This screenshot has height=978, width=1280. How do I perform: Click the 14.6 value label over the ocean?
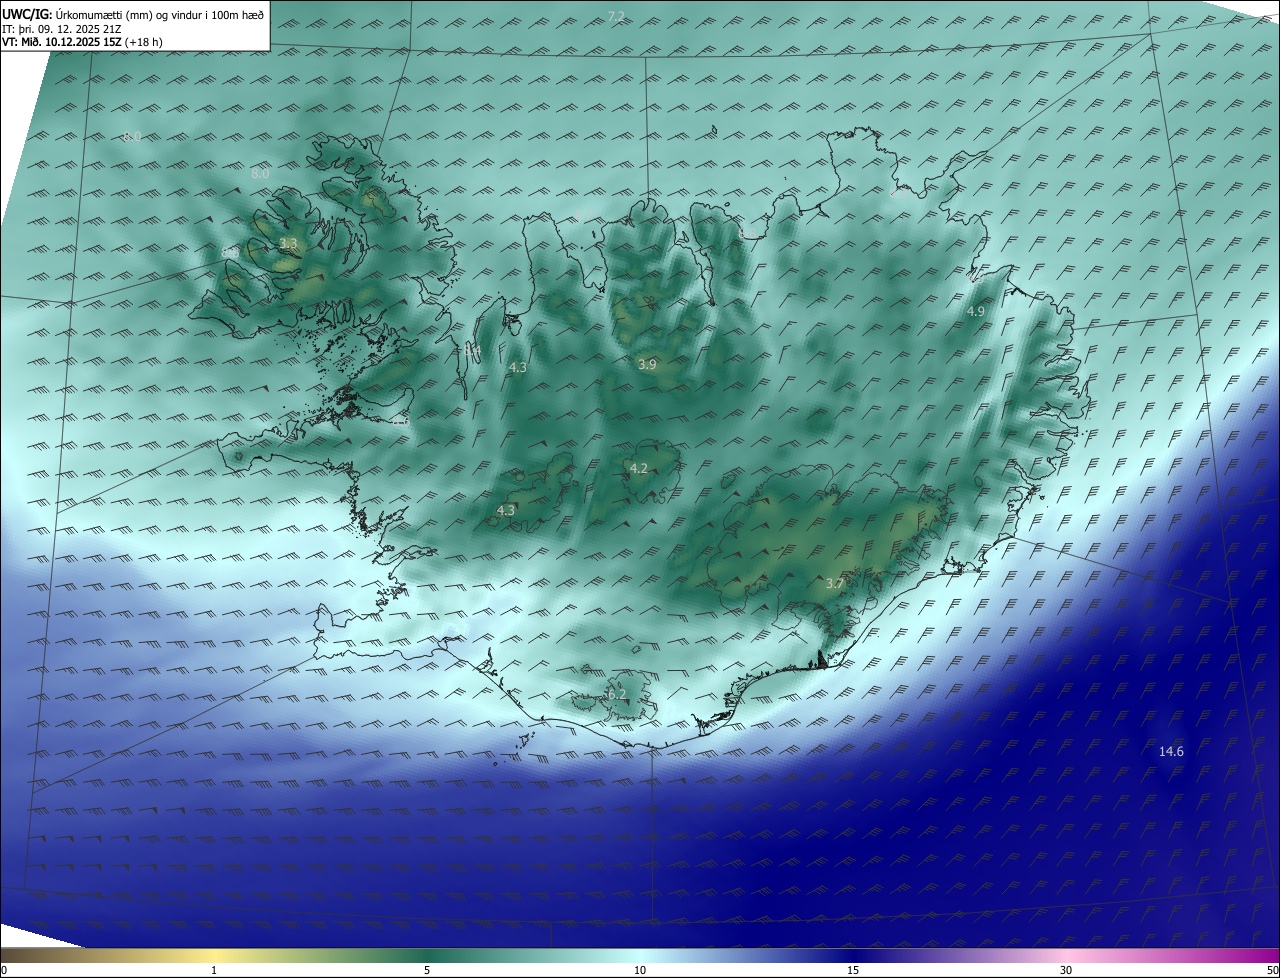pyautogui.click(x=1171, y=751)
